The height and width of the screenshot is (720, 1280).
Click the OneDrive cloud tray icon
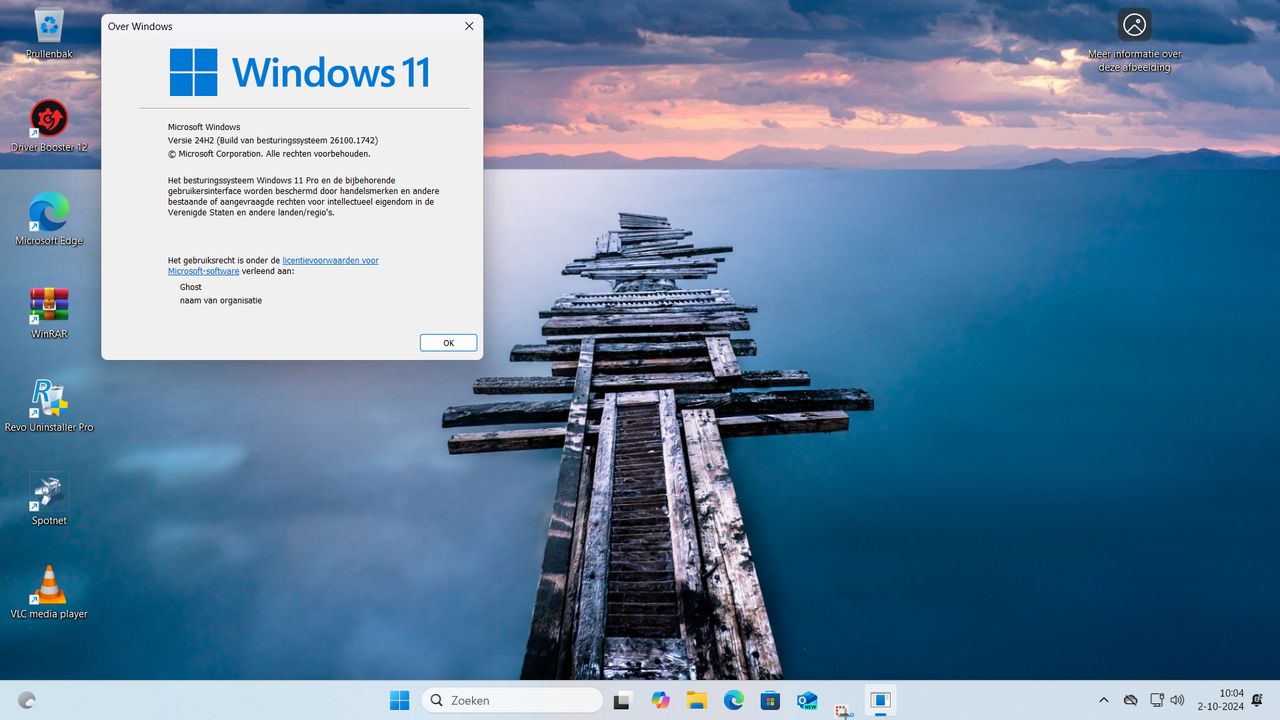pos(1131,700)
